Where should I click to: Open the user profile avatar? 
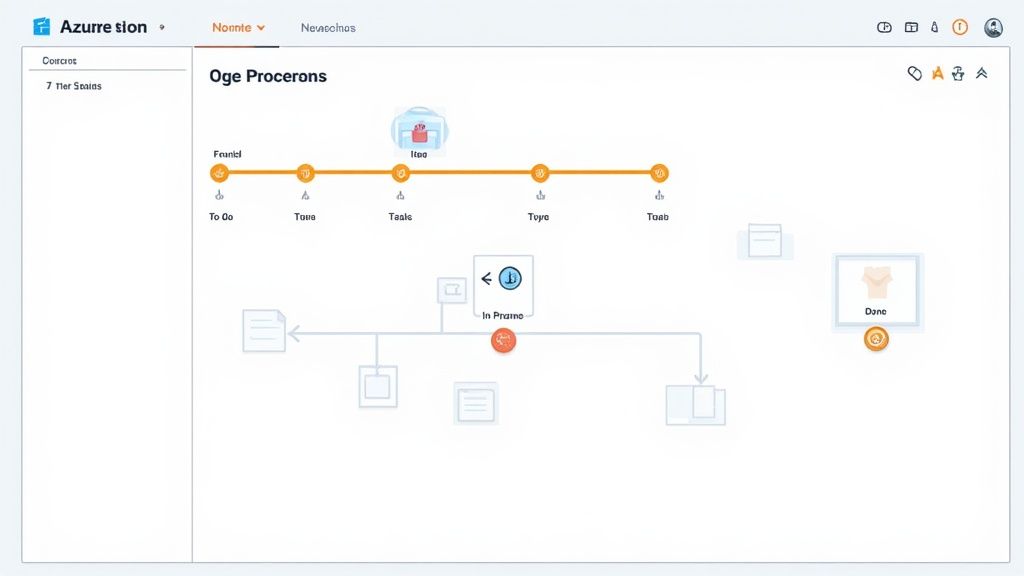[993, 28]
